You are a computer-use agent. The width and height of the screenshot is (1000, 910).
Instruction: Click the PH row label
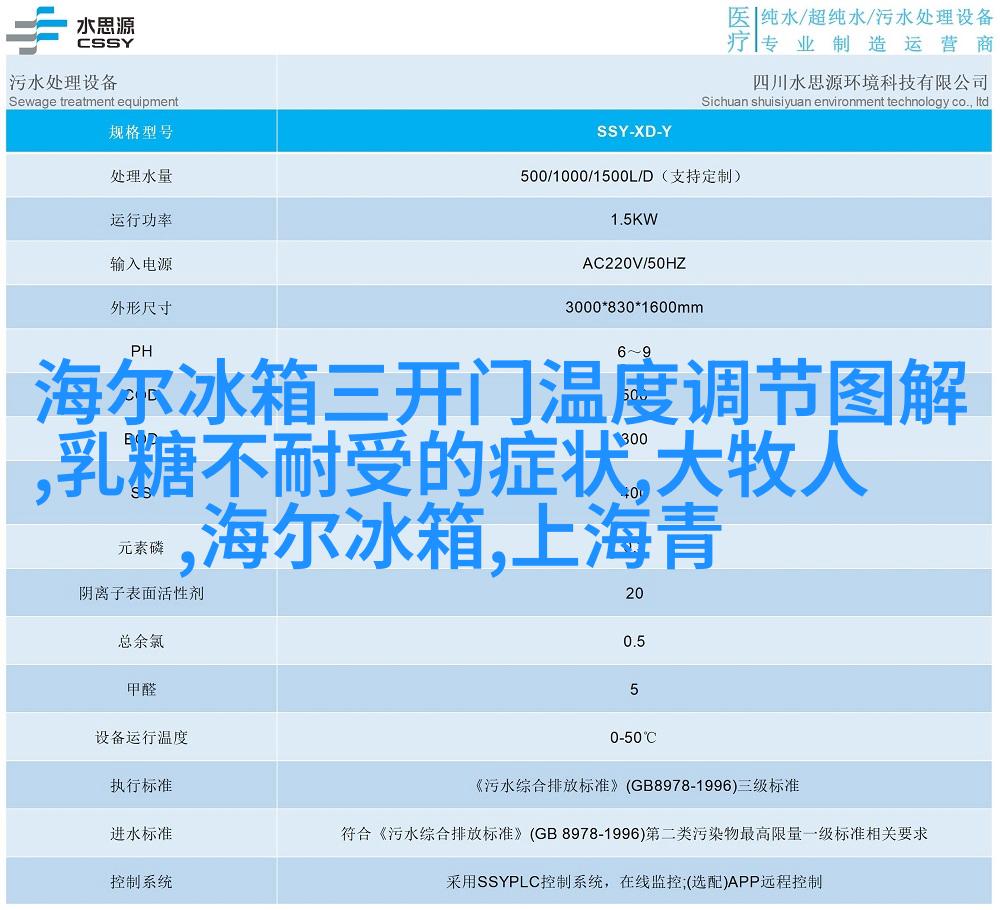pos(141,351)
